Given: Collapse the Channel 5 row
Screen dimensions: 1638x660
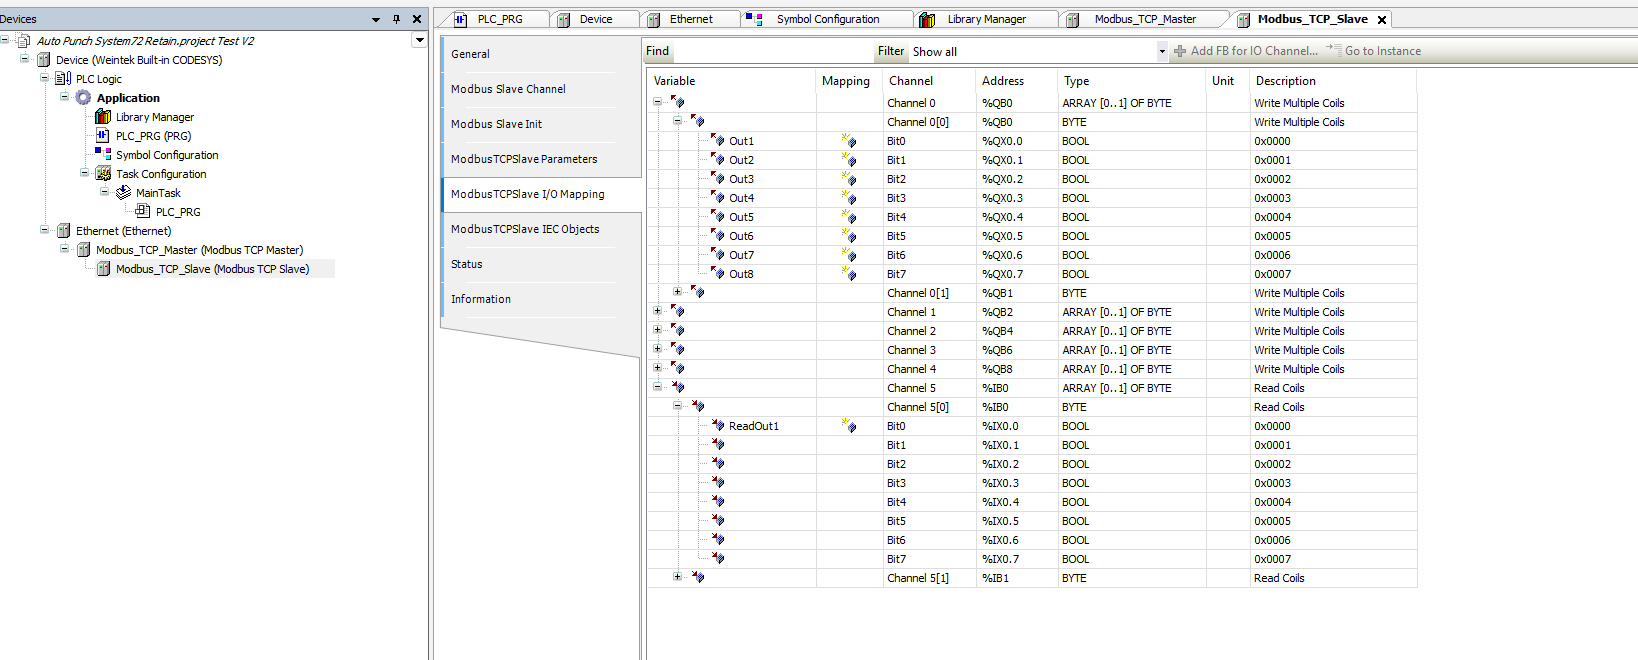Looking at the screenshot, I should [657, 387].
